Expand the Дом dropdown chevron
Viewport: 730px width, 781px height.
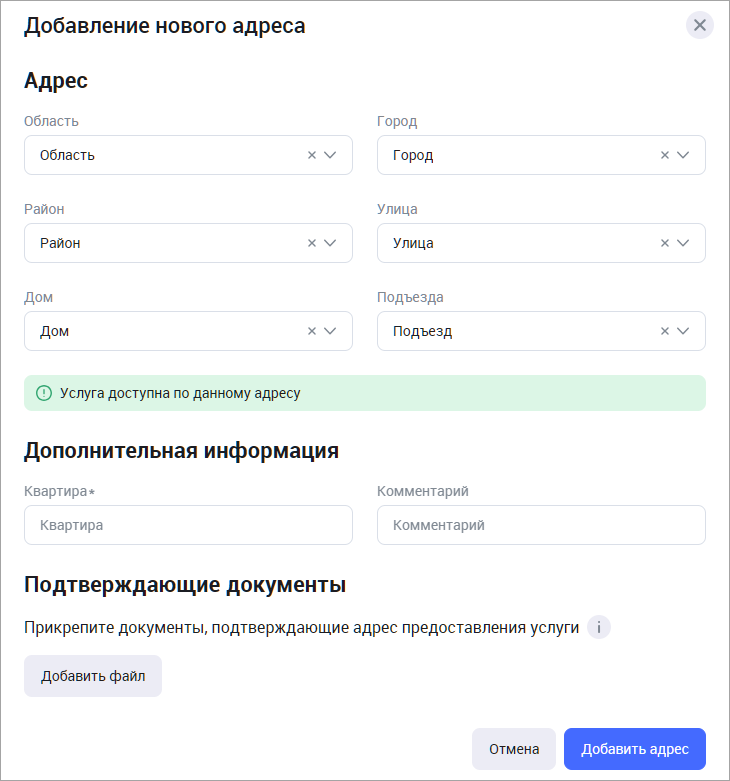(331, 331)
